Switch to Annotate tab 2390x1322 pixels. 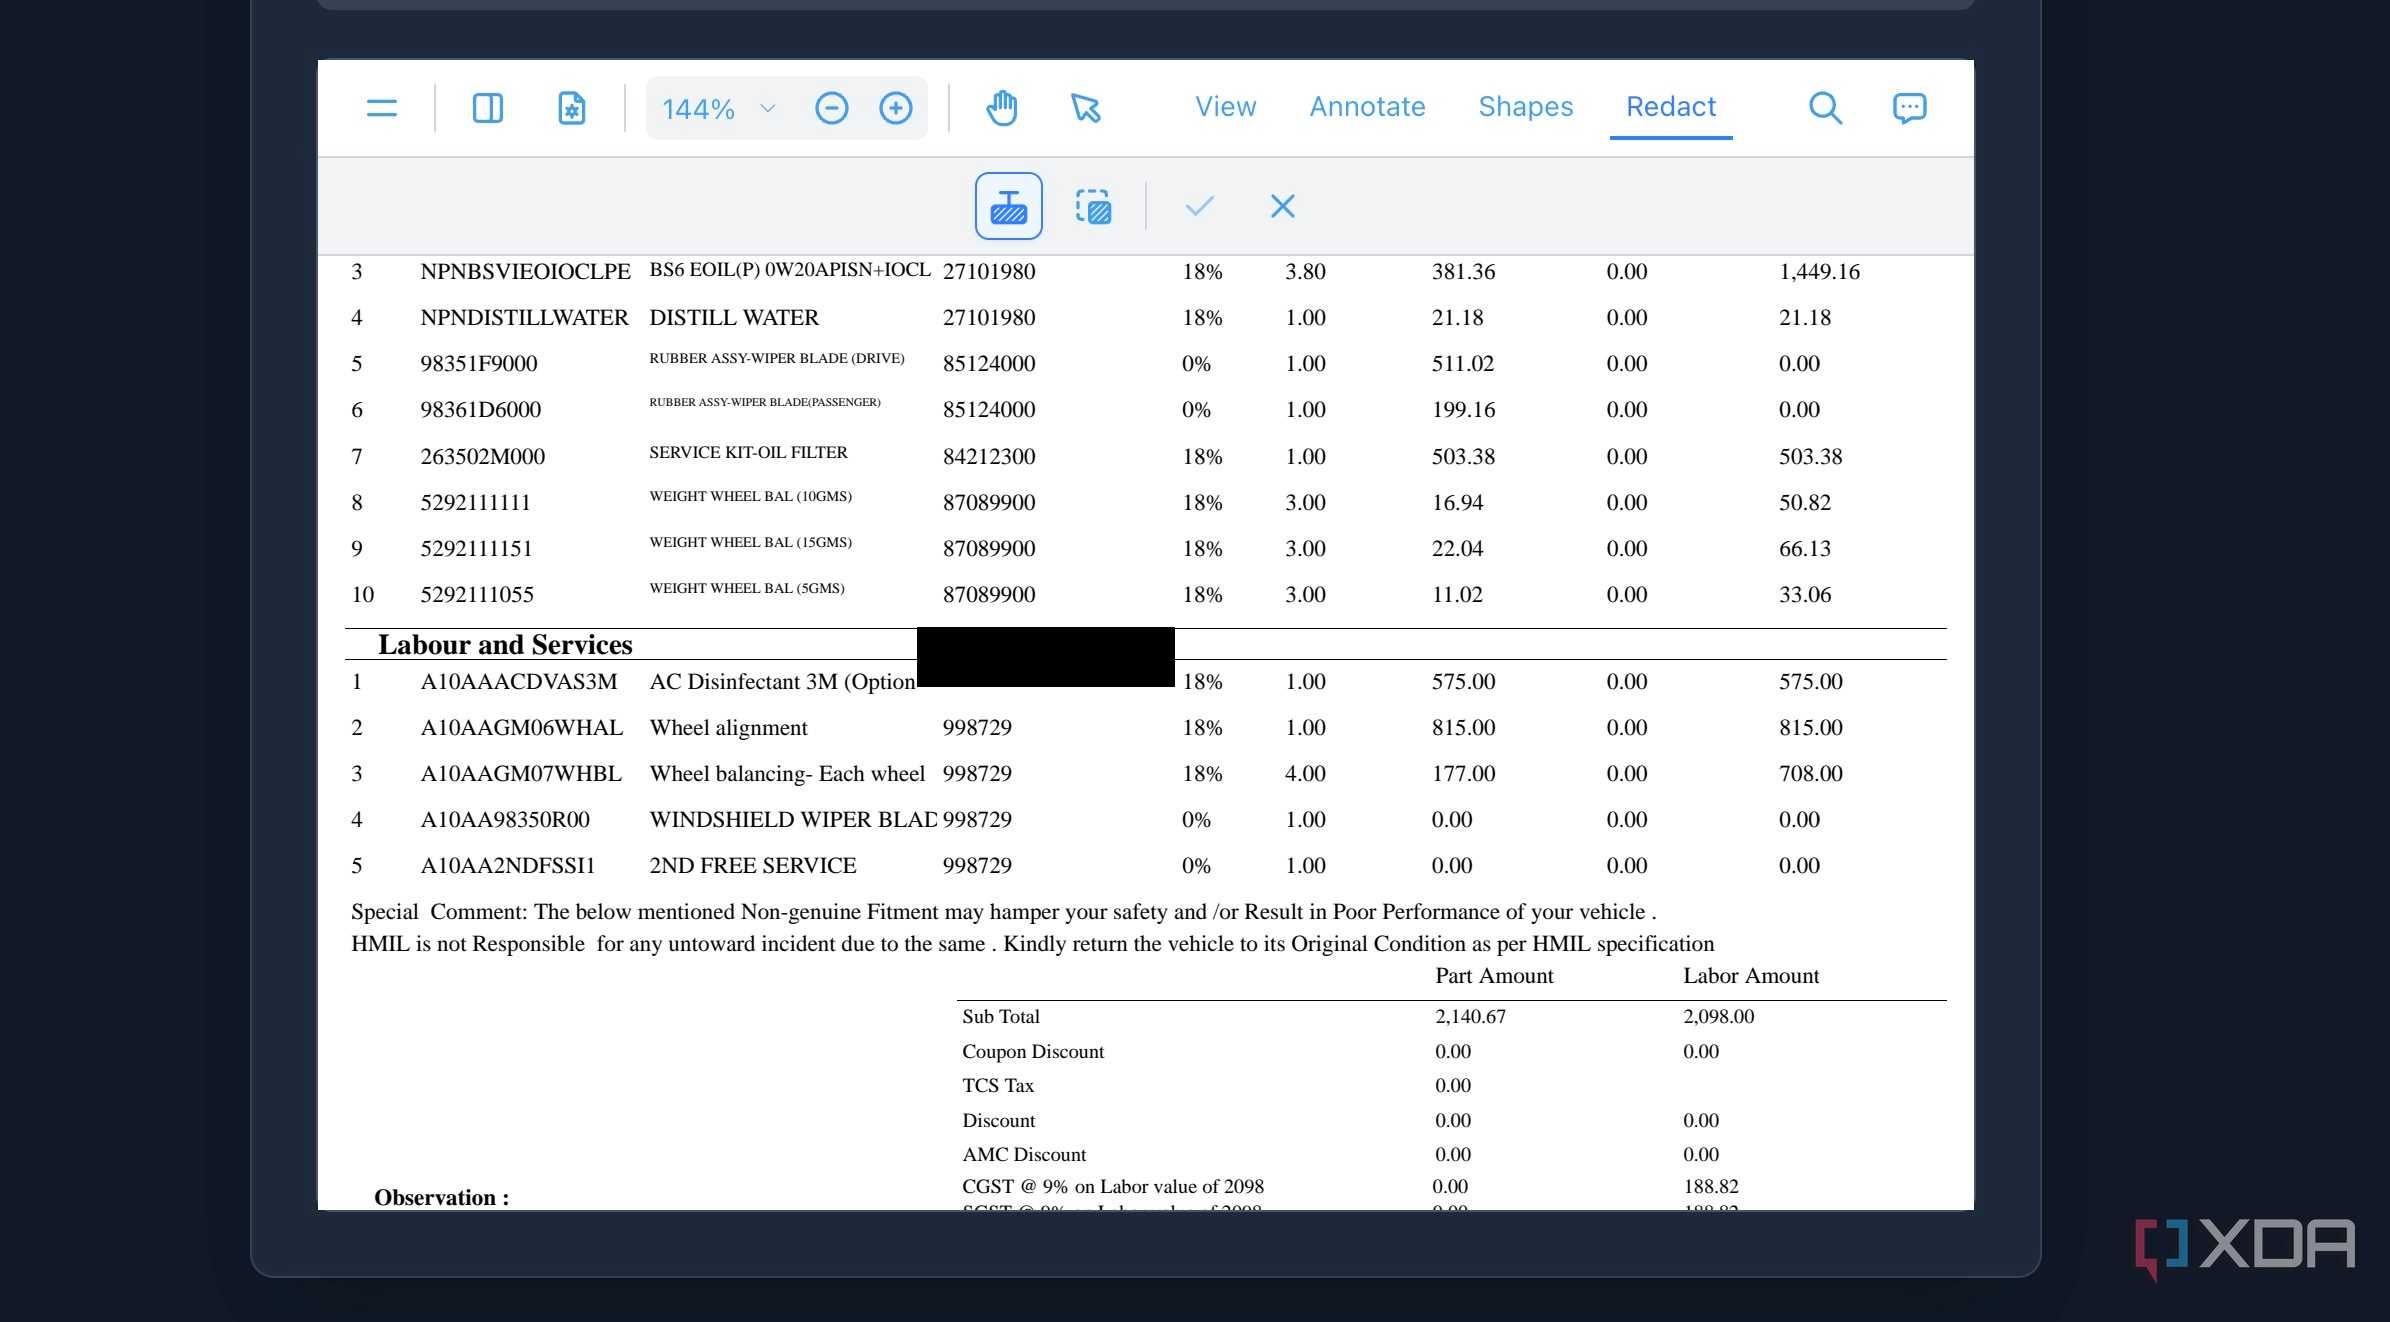(1367, 106)
